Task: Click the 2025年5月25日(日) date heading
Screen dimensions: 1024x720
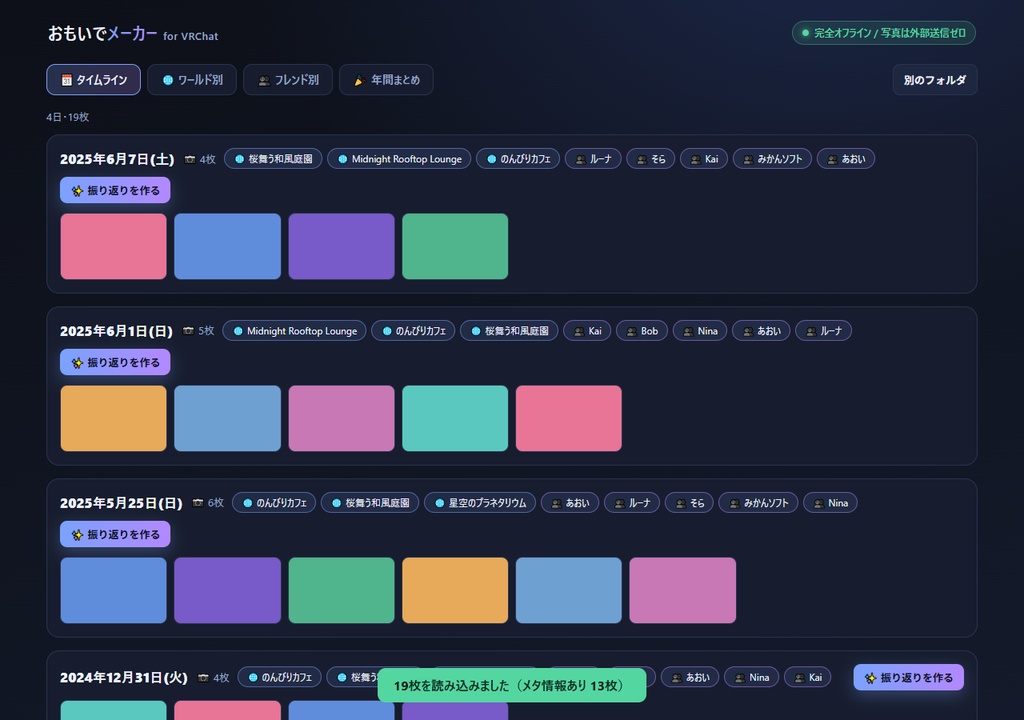Action: 121,502
